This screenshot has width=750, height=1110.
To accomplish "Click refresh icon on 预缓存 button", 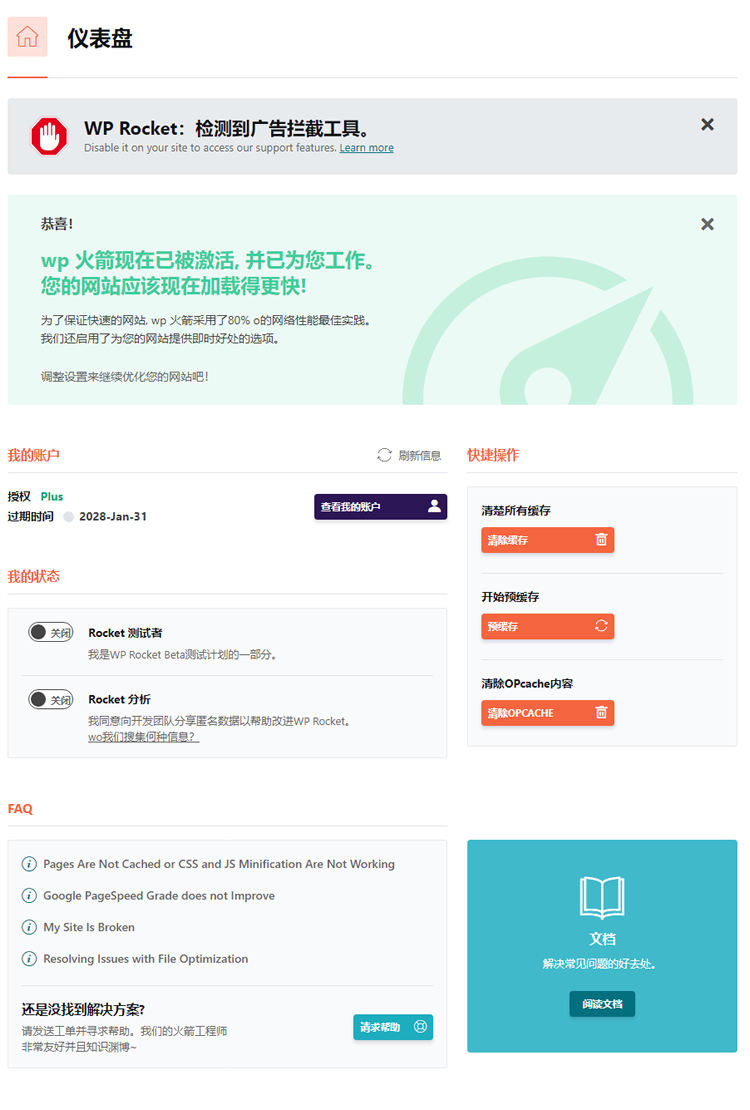I will 601,626.
